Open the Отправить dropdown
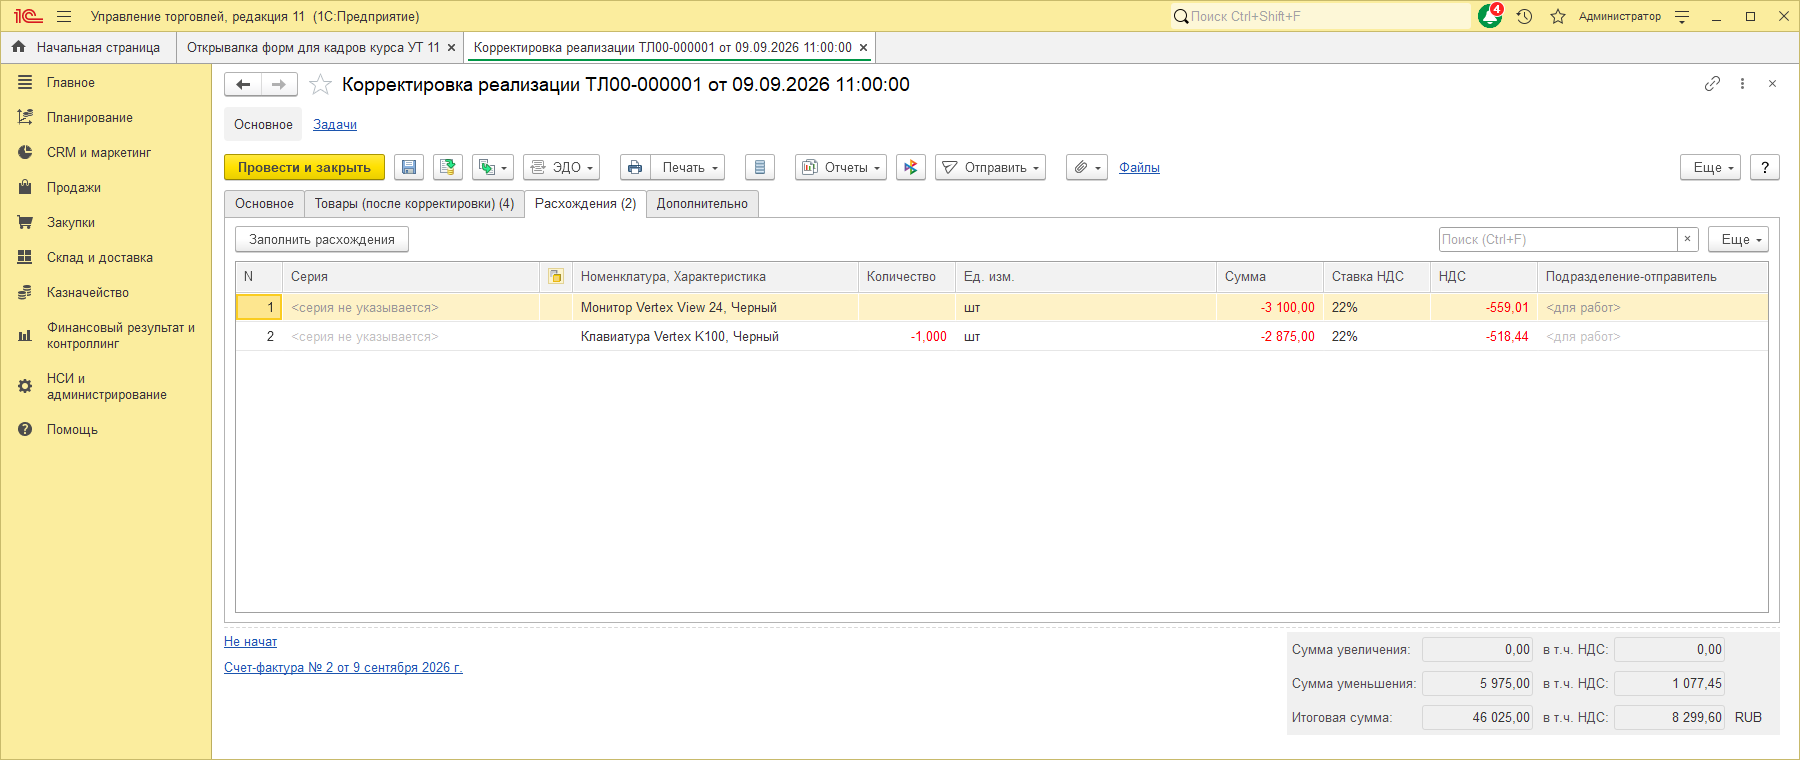This screenshot has width=1800, height=760. tap(990, 167)
